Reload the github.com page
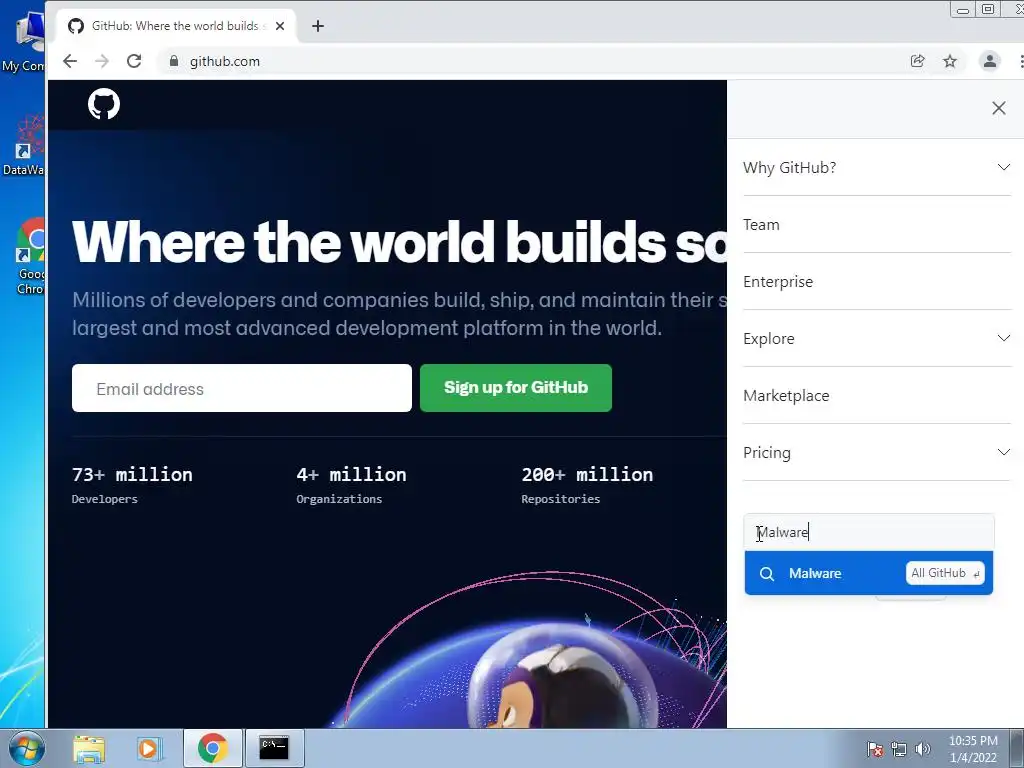 pos(134,61)
